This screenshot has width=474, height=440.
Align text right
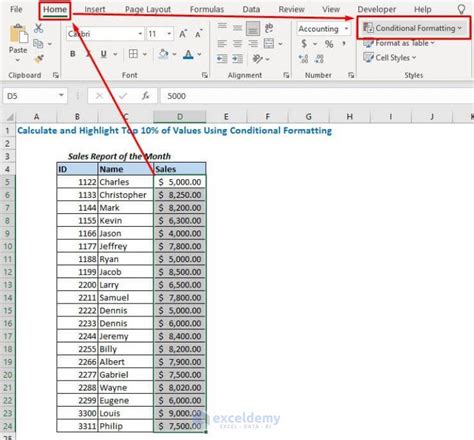tap(253, 43)
